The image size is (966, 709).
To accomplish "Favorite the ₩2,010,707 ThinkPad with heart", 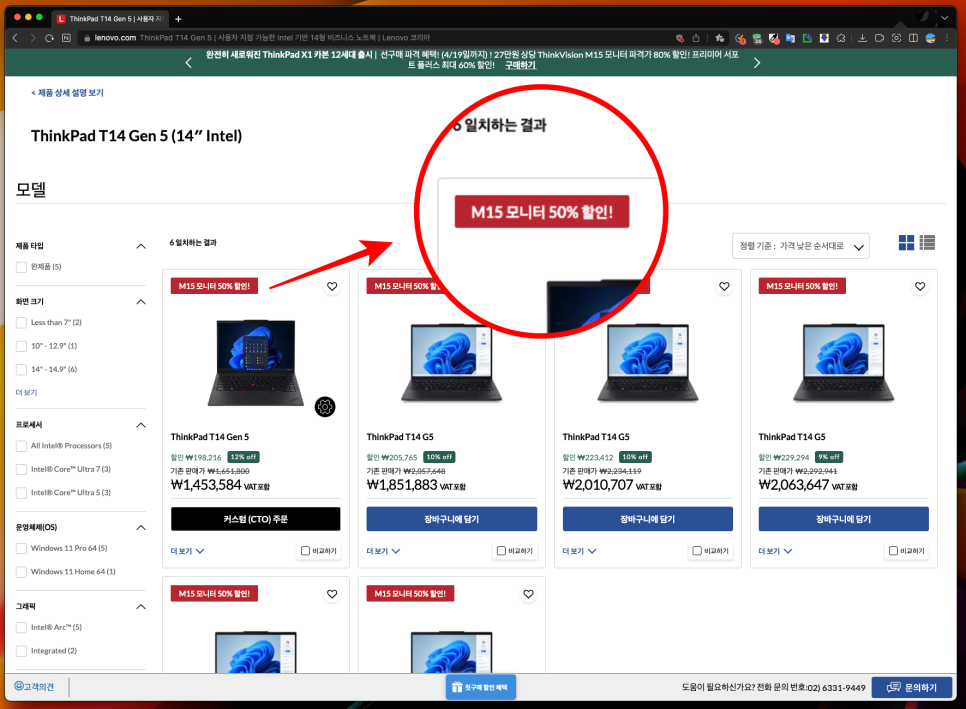I will [724, 286].
